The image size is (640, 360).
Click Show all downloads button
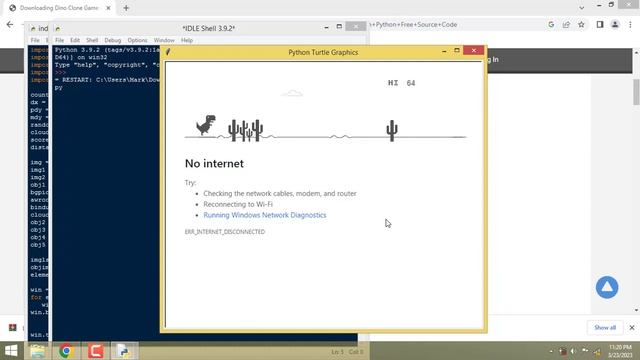(605, 327)
